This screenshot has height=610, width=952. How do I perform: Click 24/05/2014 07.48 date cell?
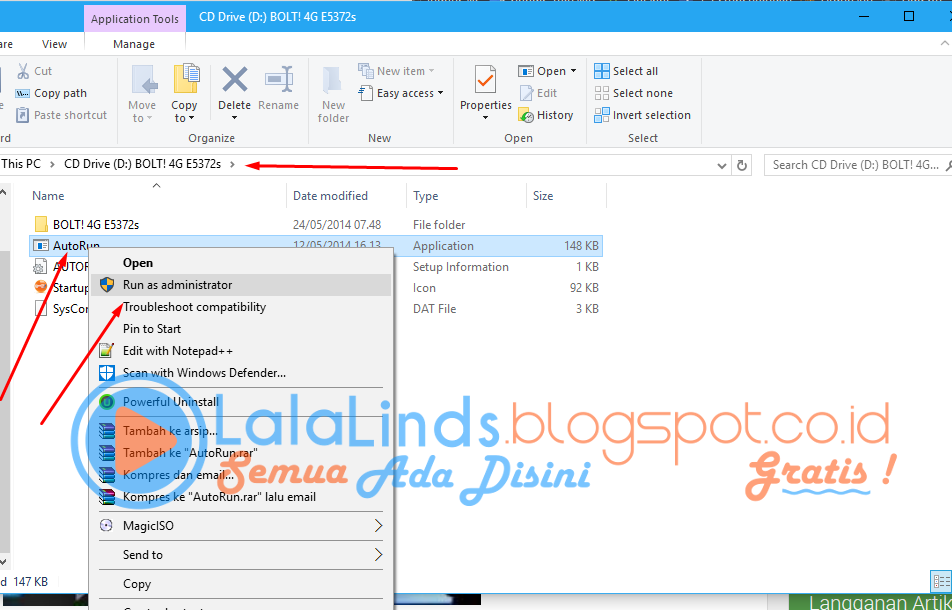pyautogui.click(x=337, y=225)
